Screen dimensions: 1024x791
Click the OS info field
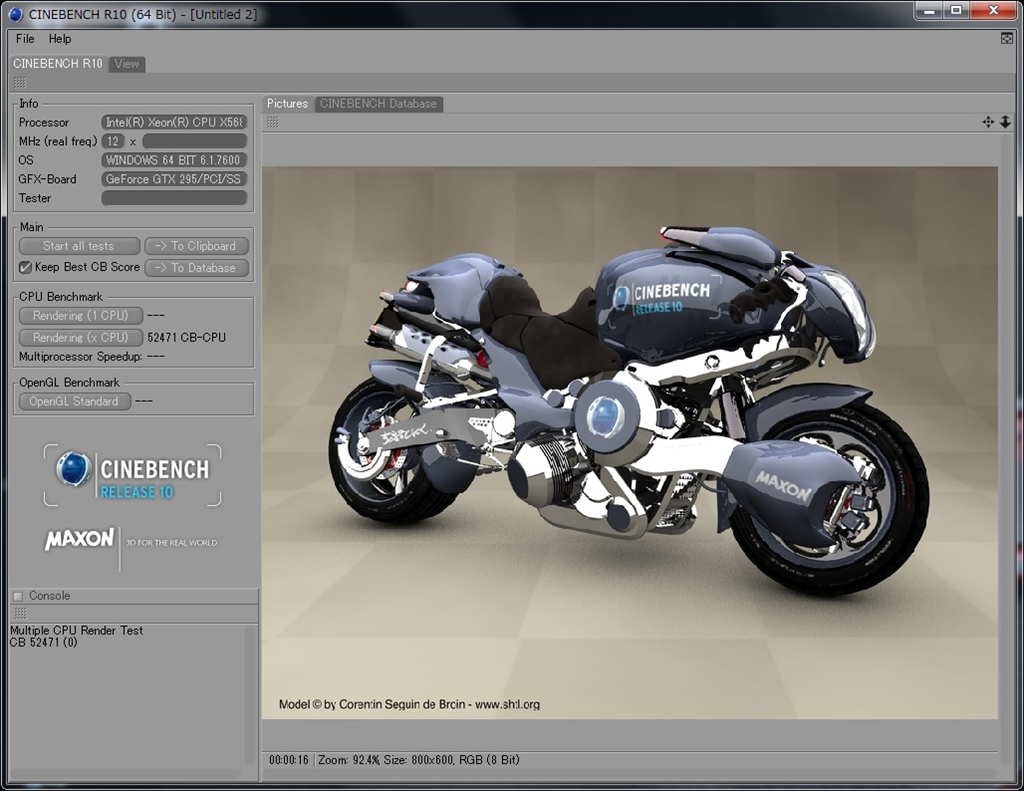(x=174, y=160)
